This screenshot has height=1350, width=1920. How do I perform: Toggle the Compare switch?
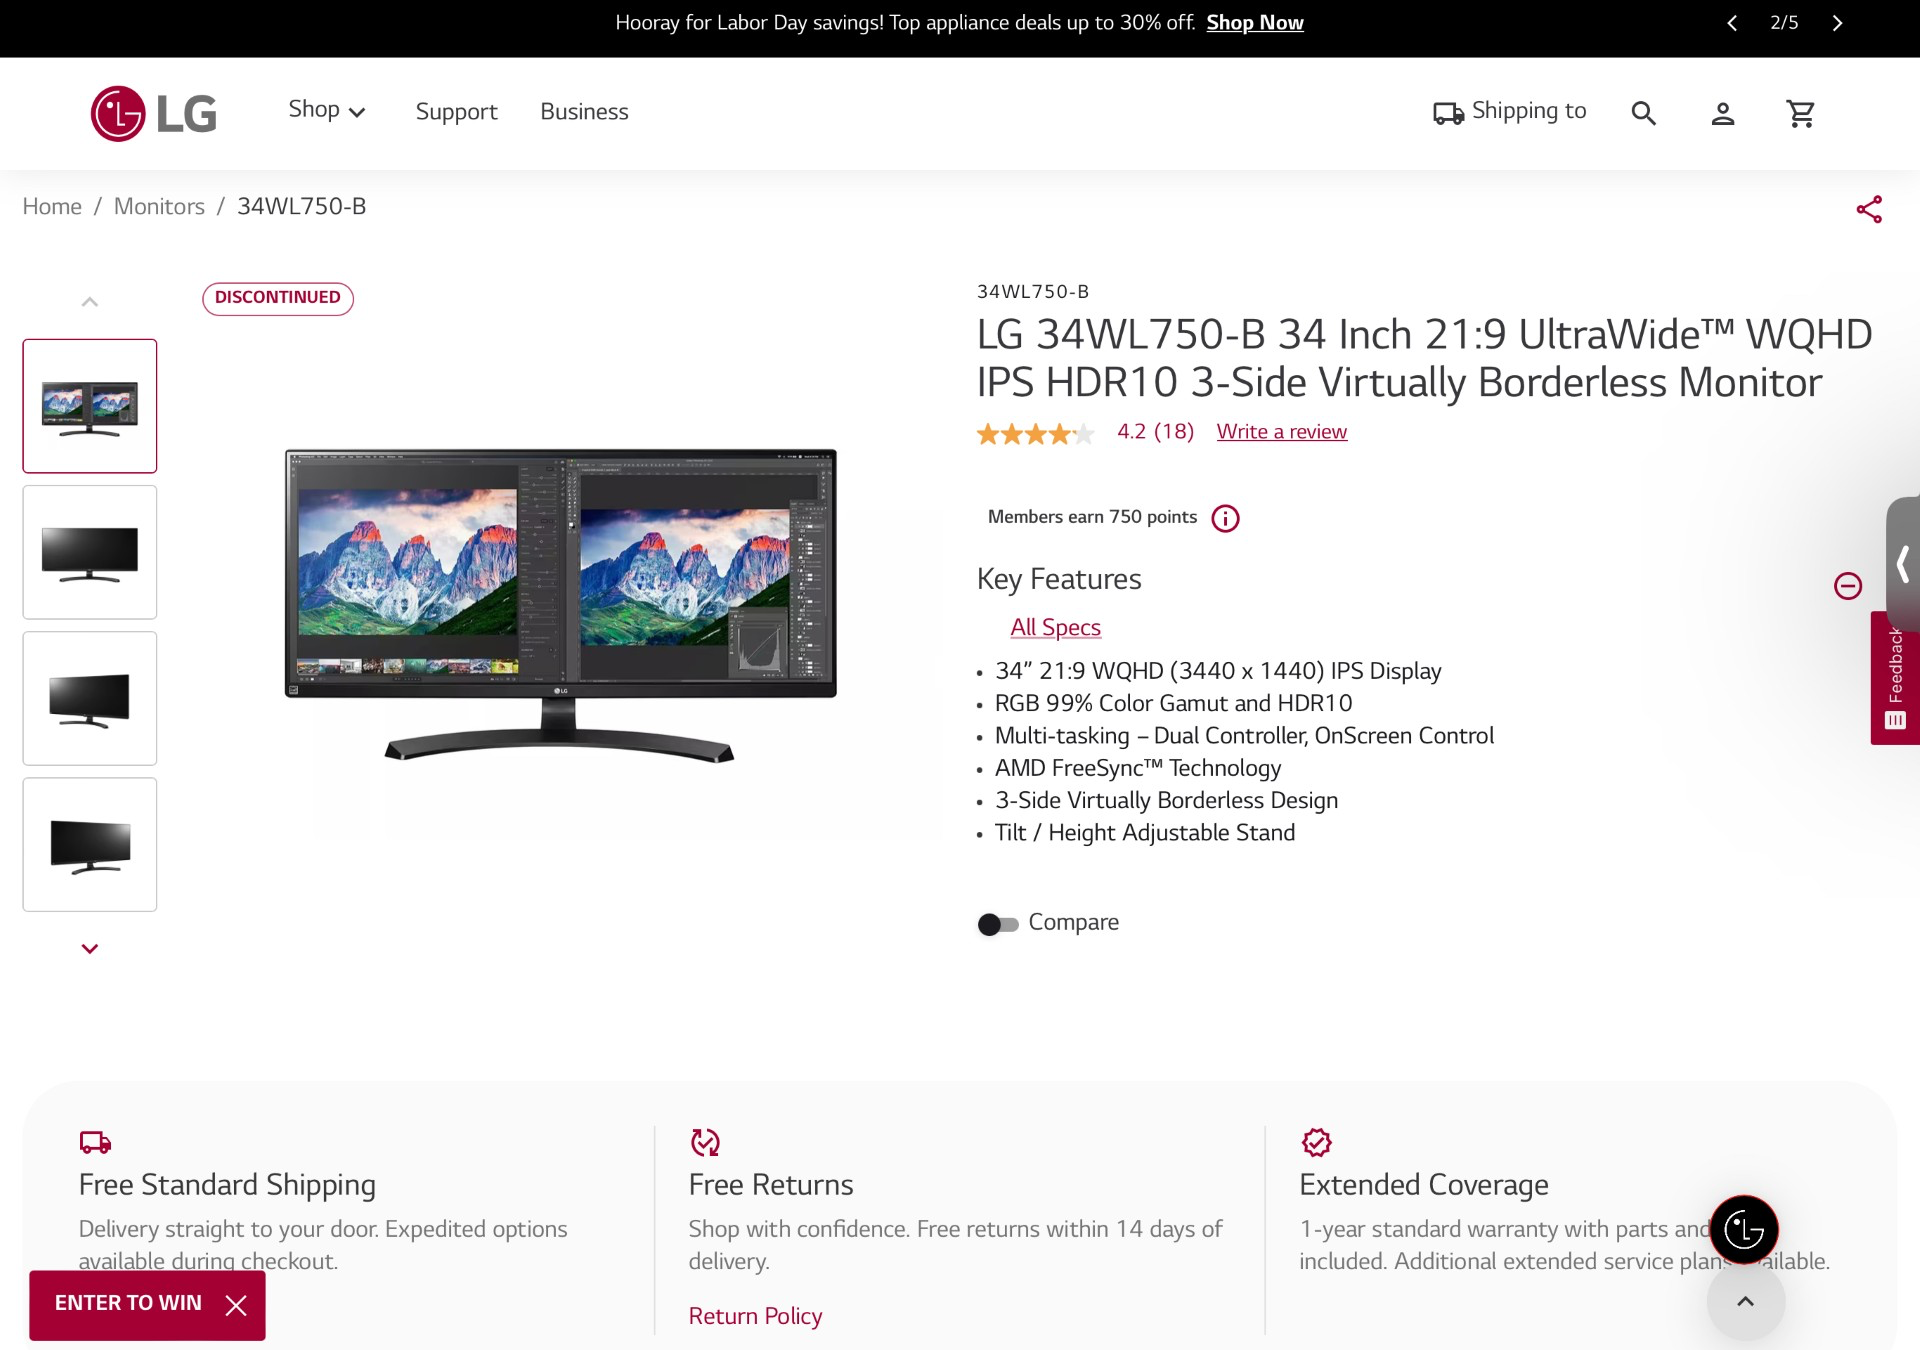pos(997,924)
